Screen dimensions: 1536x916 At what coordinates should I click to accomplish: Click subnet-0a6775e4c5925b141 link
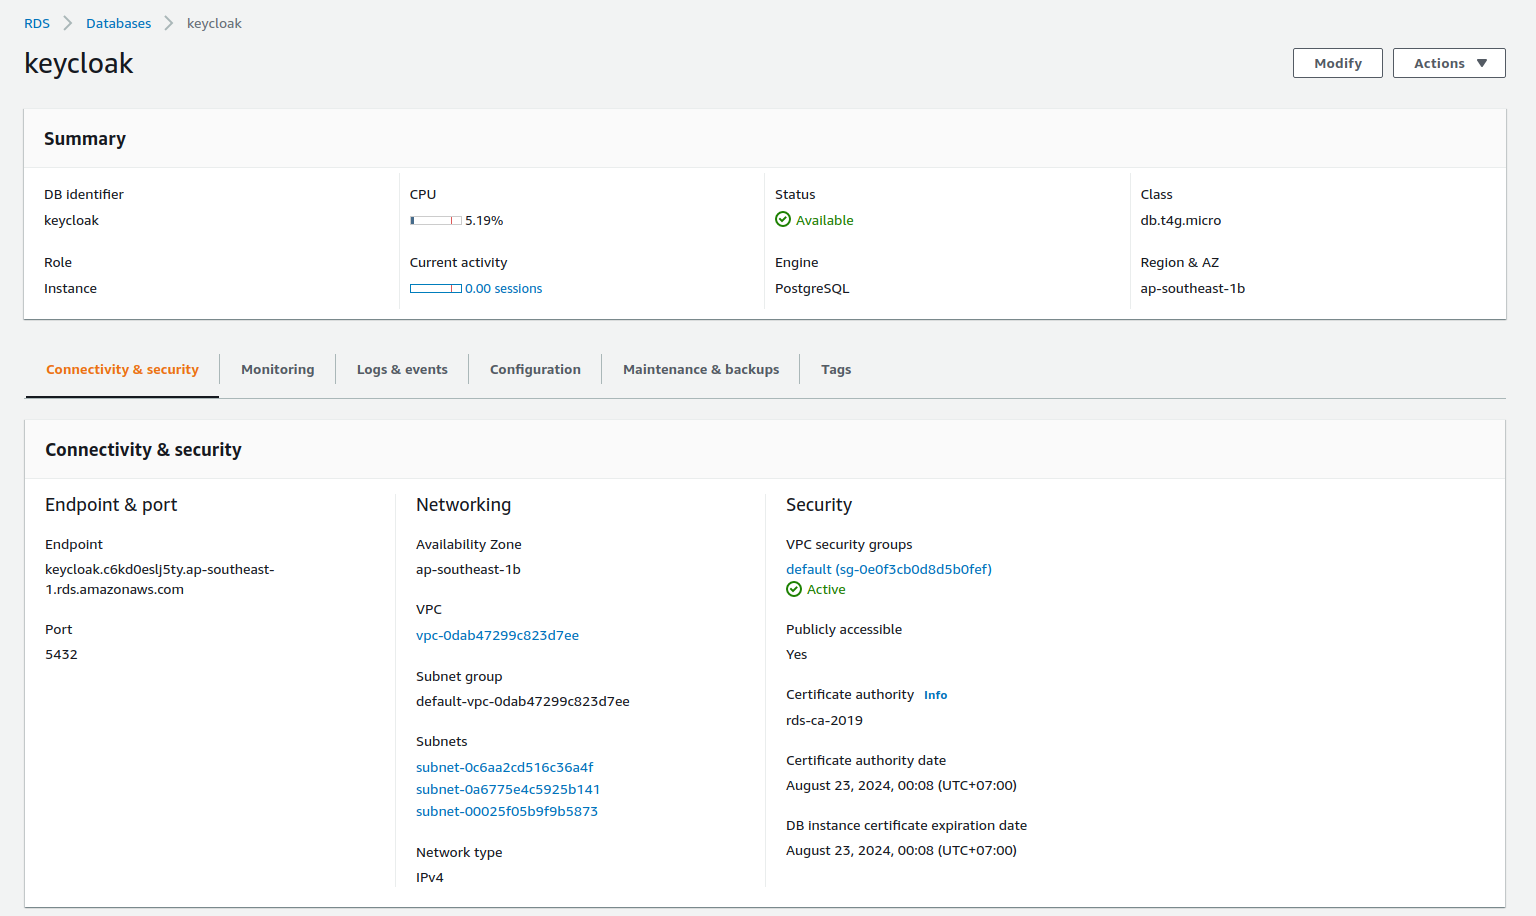click(x=507, y=789)
